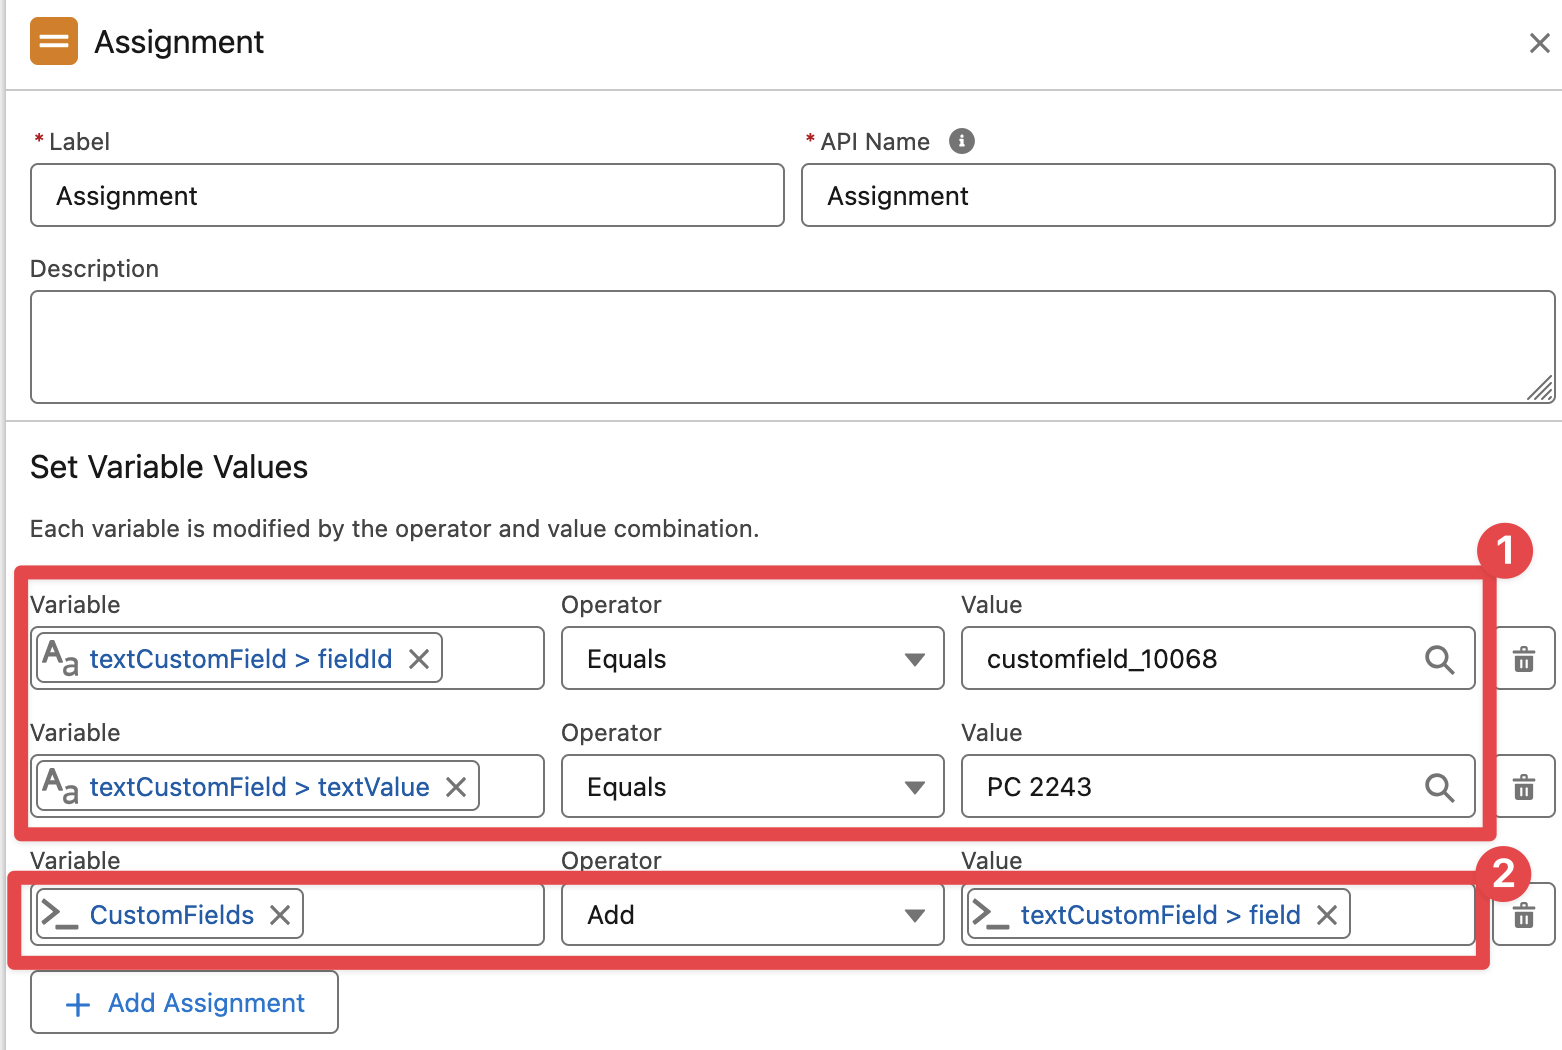
Task: Delete the CustomFields assignment row via trash icon
Action: click(x=1523, y=915)
